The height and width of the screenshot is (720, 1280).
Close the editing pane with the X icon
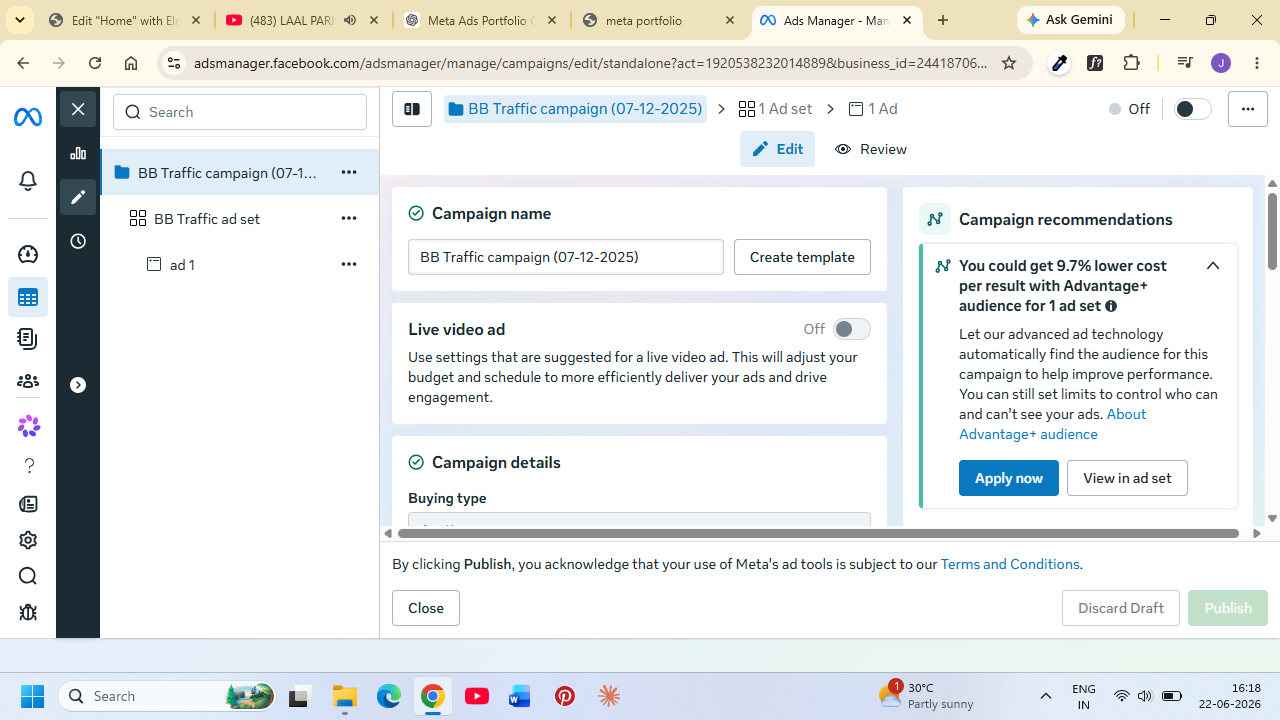pos(78,109)
